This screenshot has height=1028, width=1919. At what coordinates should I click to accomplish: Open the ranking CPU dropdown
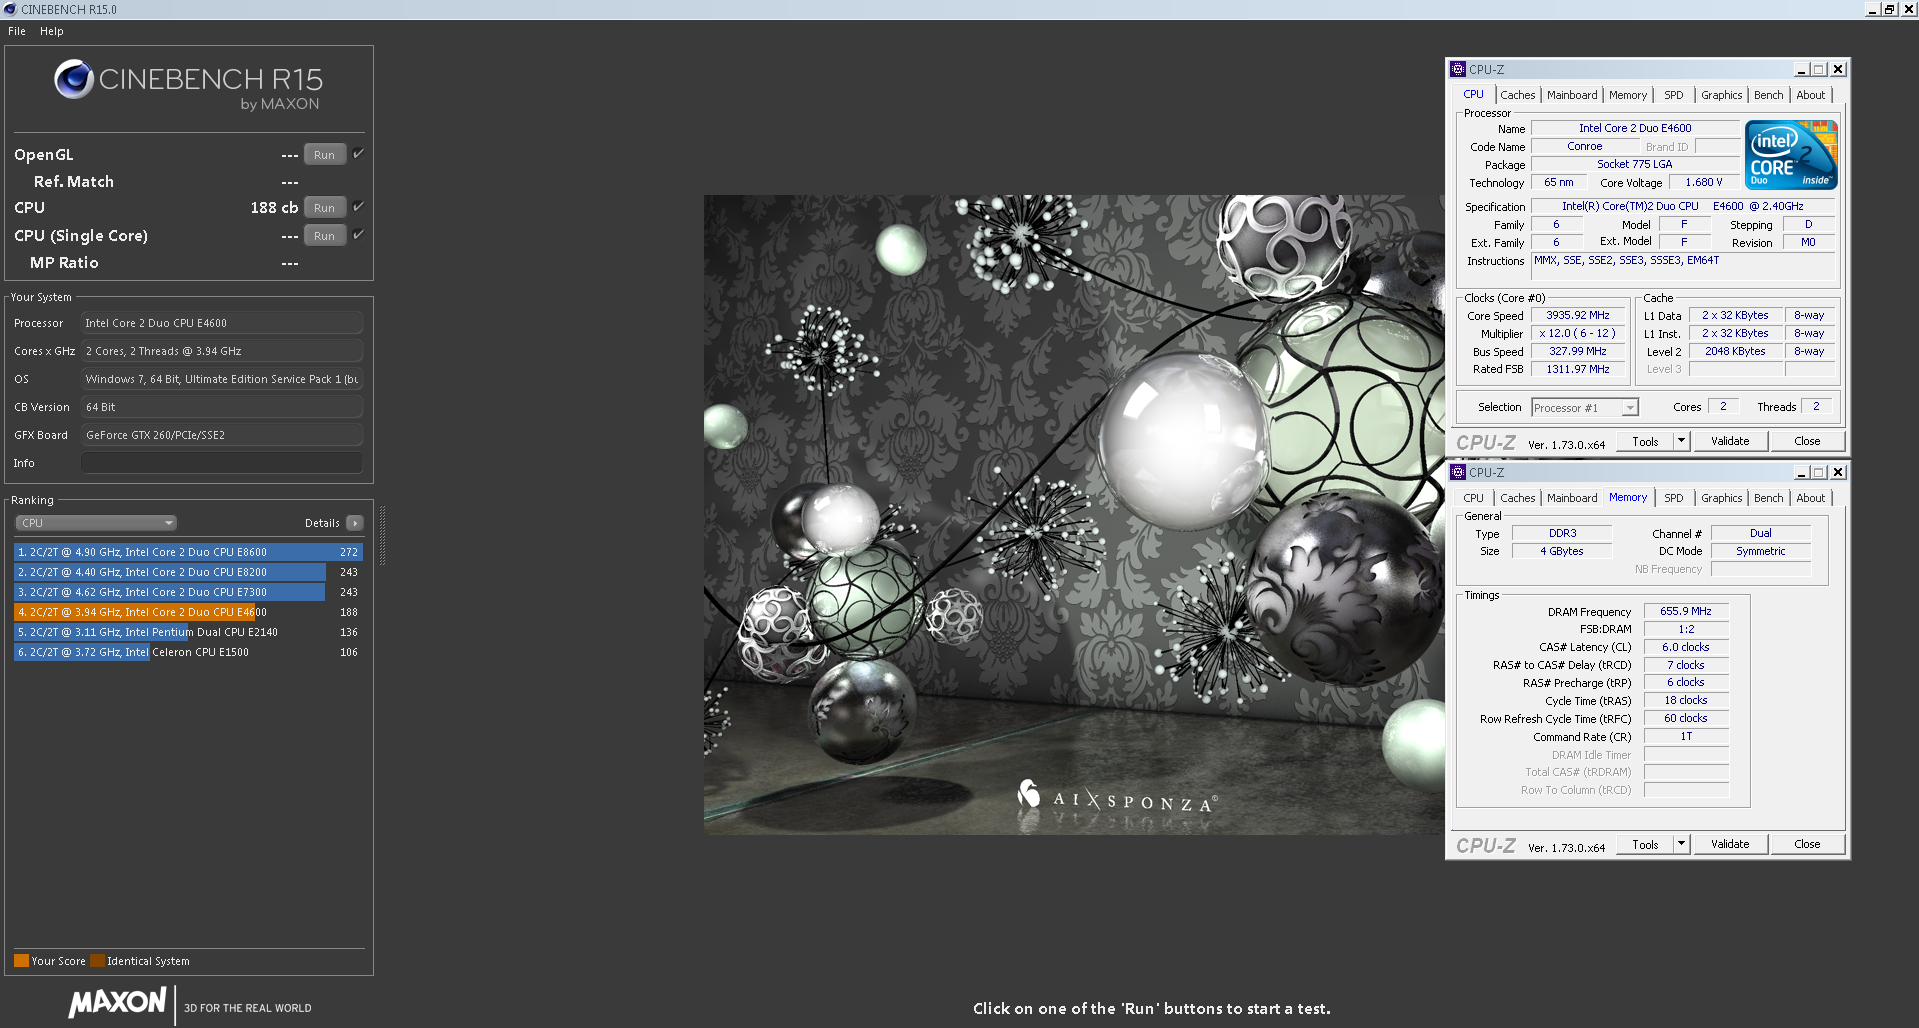pos(96,523)
